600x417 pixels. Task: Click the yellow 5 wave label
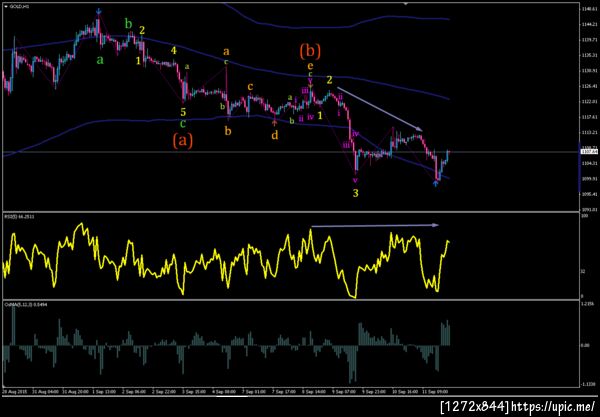(183, 112)
